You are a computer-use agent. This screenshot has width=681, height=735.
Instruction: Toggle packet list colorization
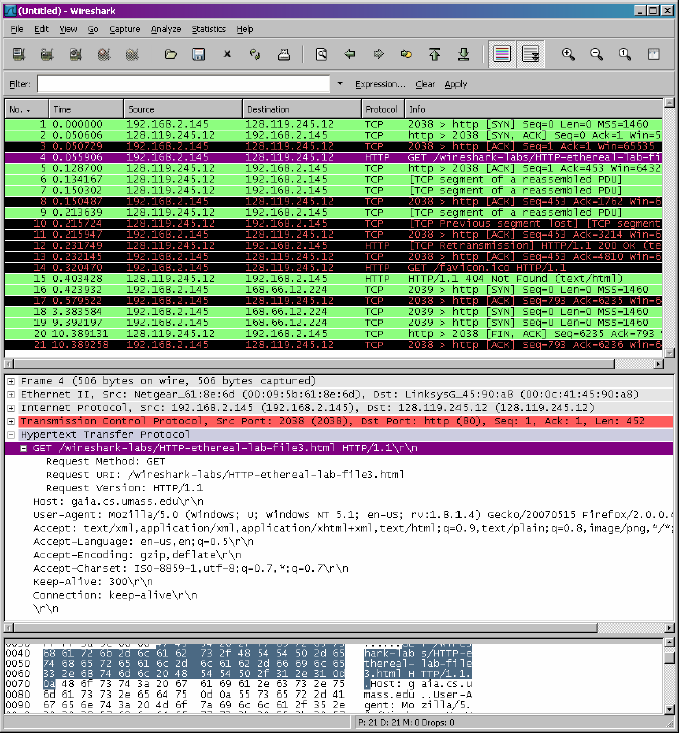coord(502,54)
